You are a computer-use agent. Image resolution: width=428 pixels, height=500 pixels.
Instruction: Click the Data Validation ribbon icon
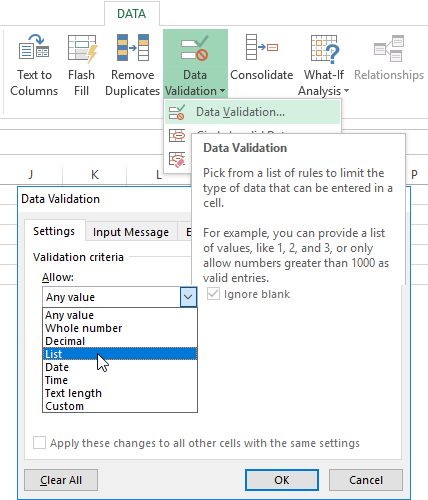point(195,49)
